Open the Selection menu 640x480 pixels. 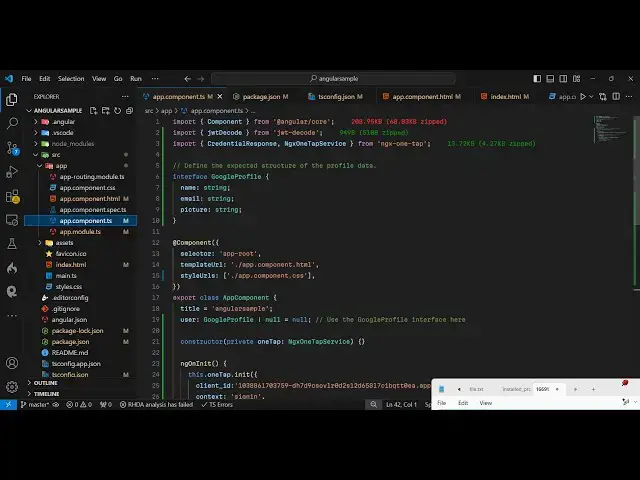pos(71,79)
